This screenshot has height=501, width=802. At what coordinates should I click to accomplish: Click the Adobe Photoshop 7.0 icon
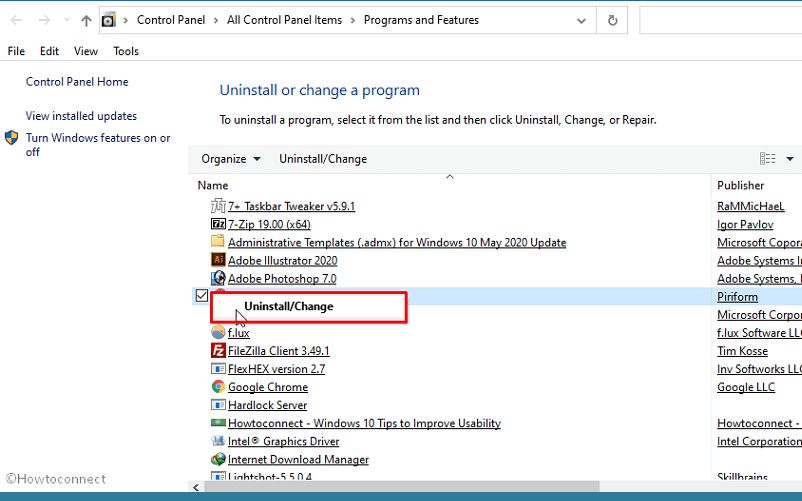click(x=218, y=278)
